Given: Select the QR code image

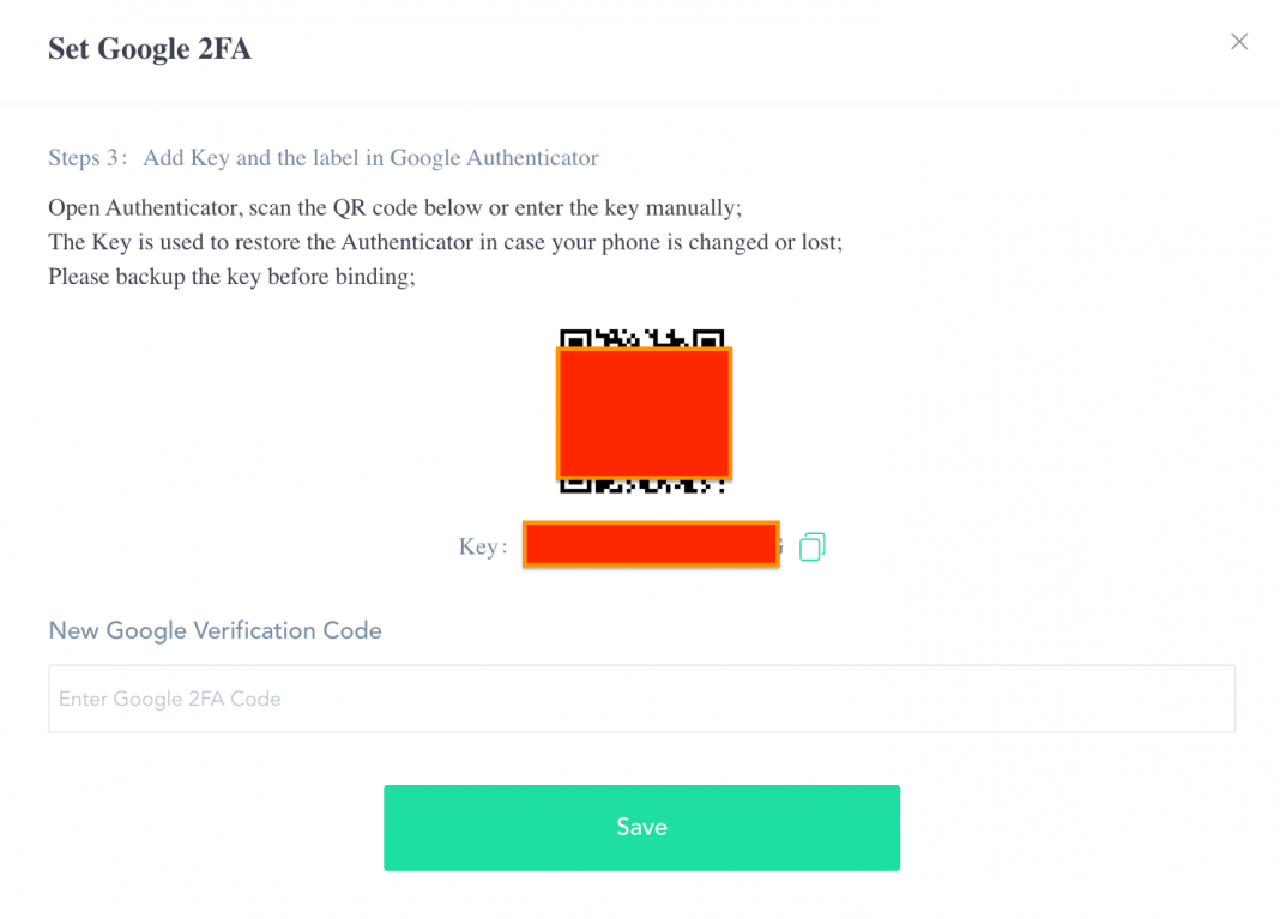Looking at the screenshot, I should point(642,411).
